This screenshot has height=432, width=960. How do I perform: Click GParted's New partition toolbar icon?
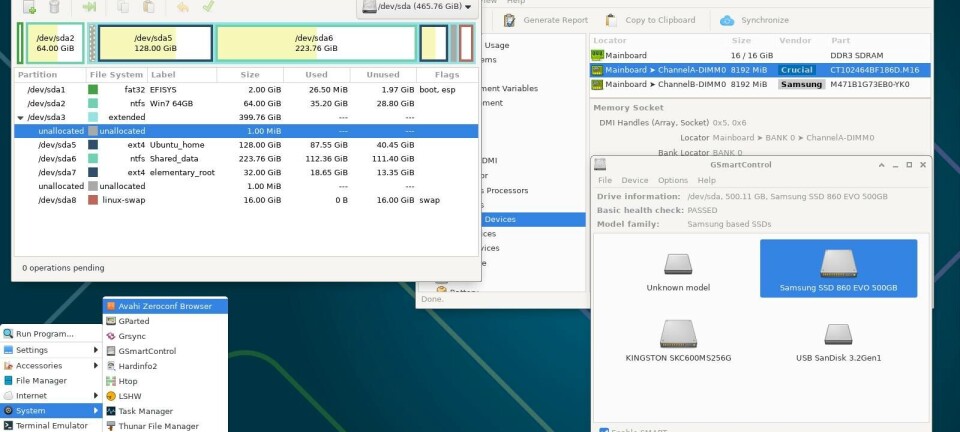point(29,7)
